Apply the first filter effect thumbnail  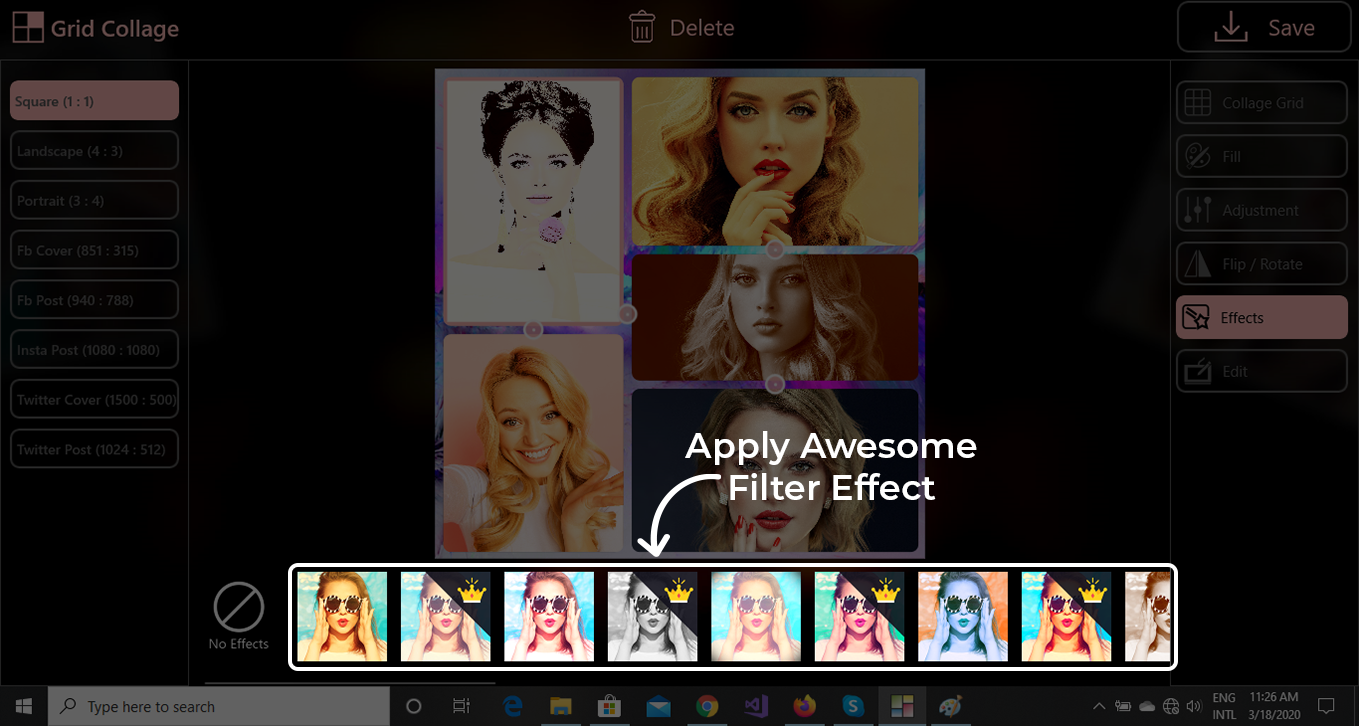point(342,617)
